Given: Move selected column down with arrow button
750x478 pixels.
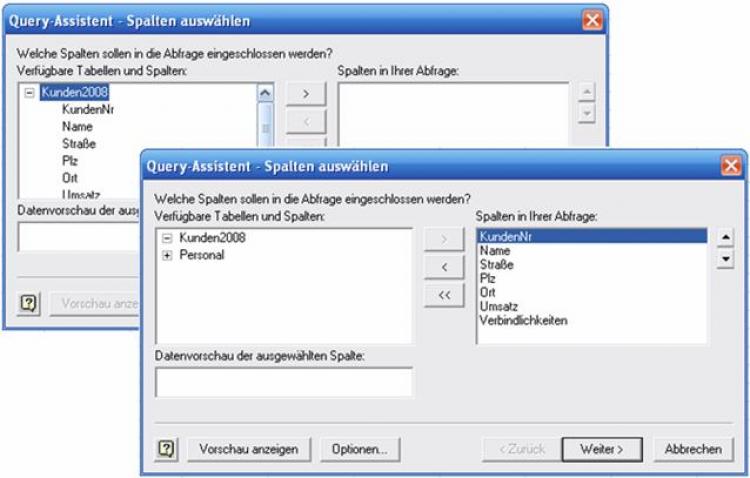Looking at the screenshot, I should 727,260.
